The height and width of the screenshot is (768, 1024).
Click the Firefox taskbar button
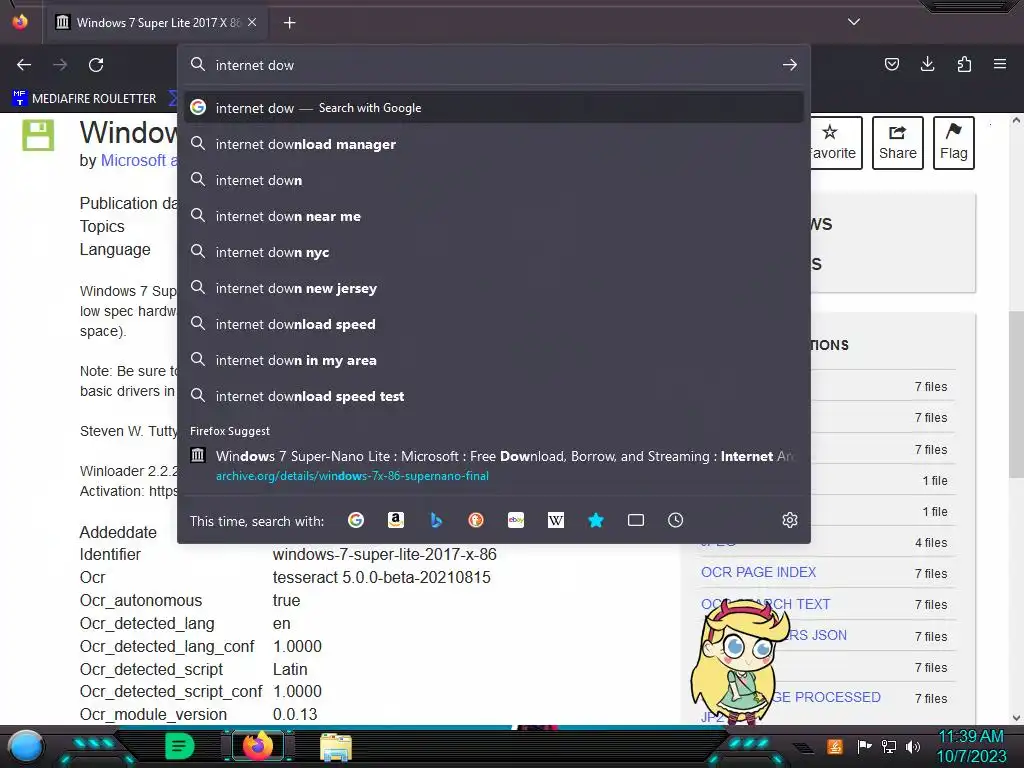pyautogui.click(x=258, y=746)
